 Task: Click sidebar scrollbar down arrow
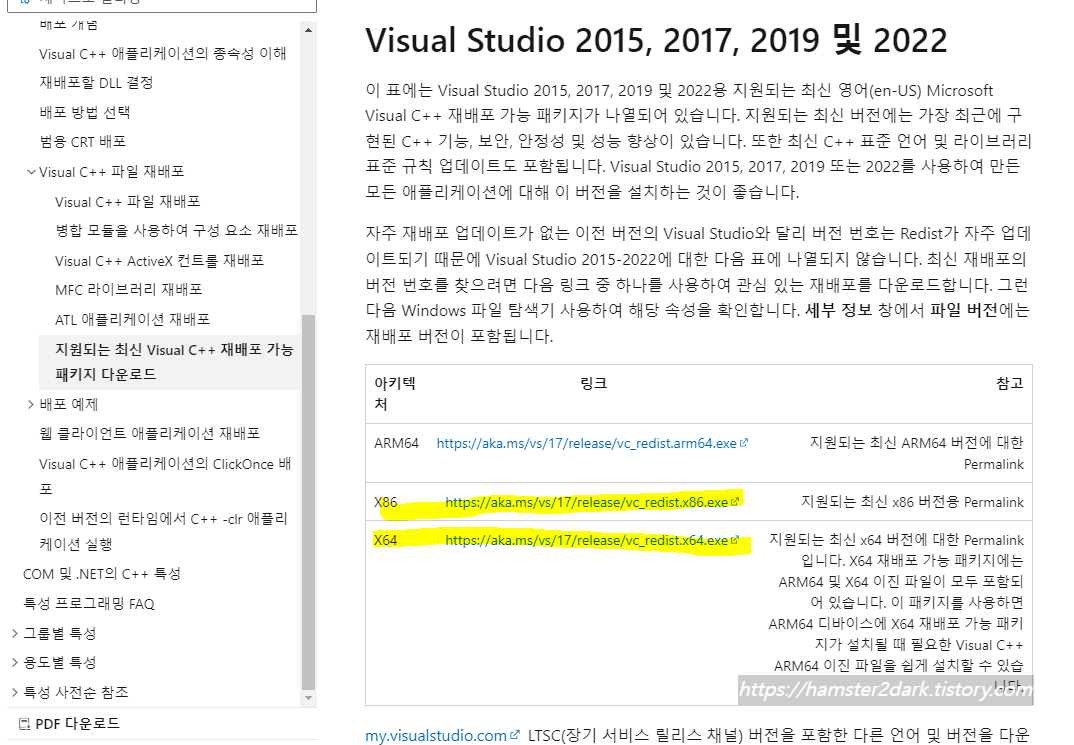(308, 698)
